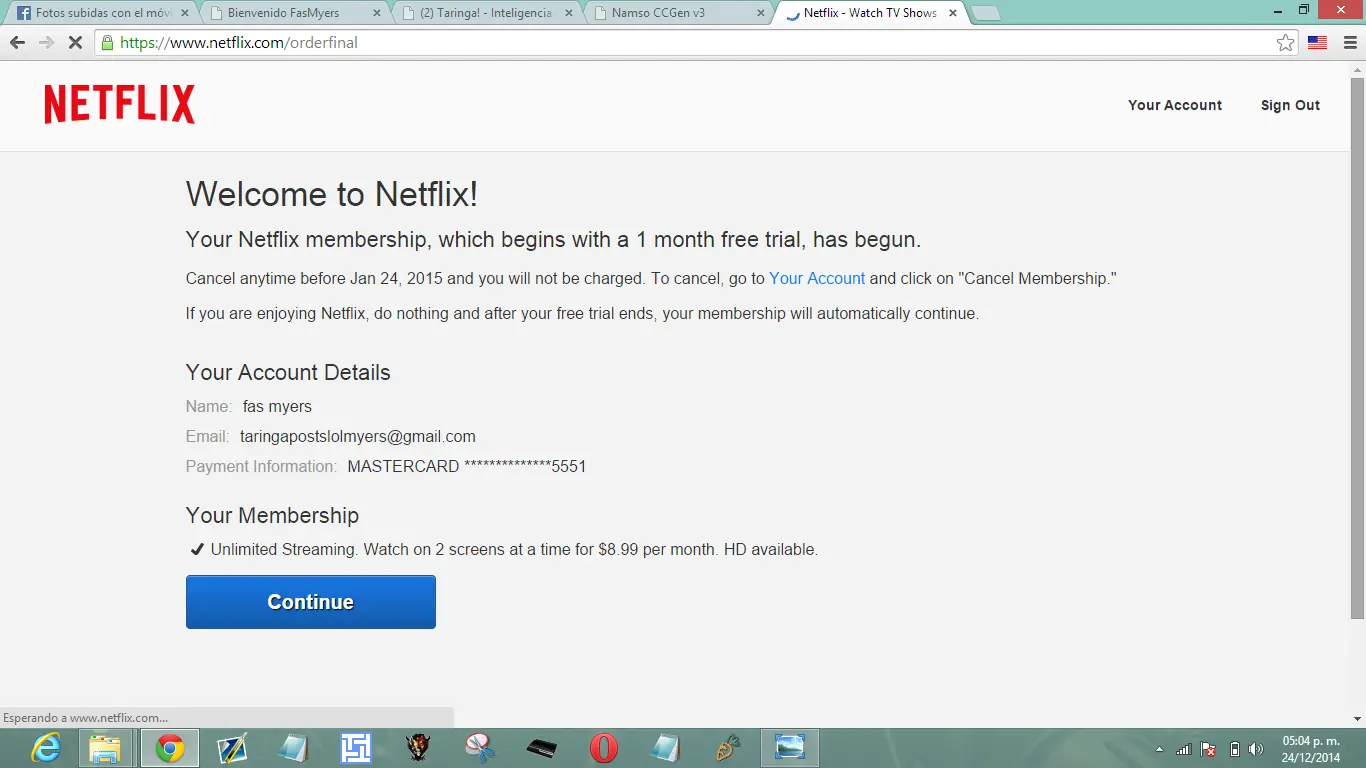Click the US flag extension icon
The height and width of the screenshot is (768, 1366).
point(1318,43)
